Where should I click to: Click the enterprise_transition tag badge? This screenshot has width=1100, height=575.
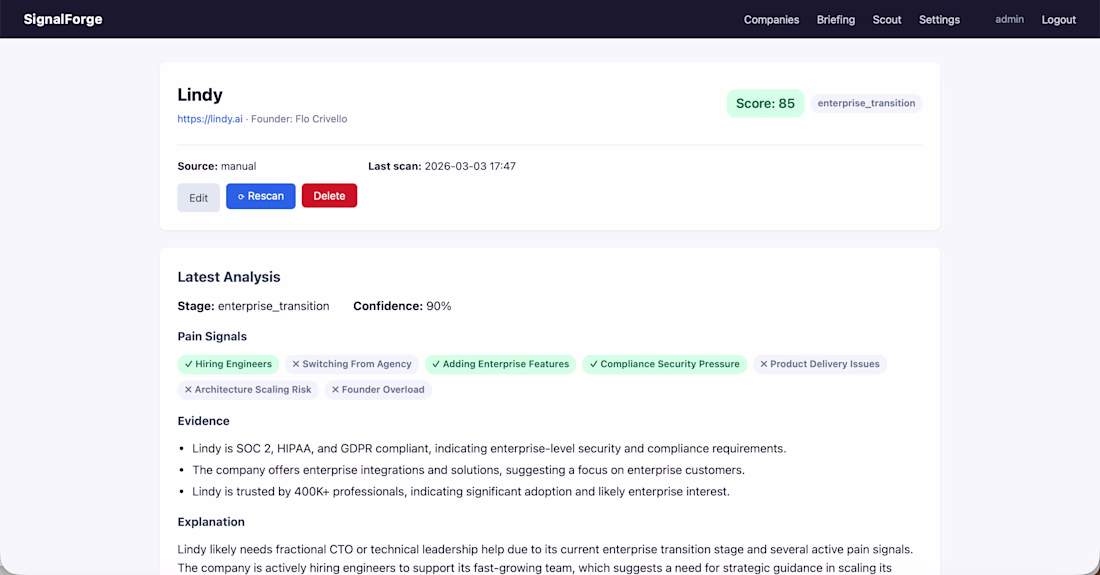866,103
